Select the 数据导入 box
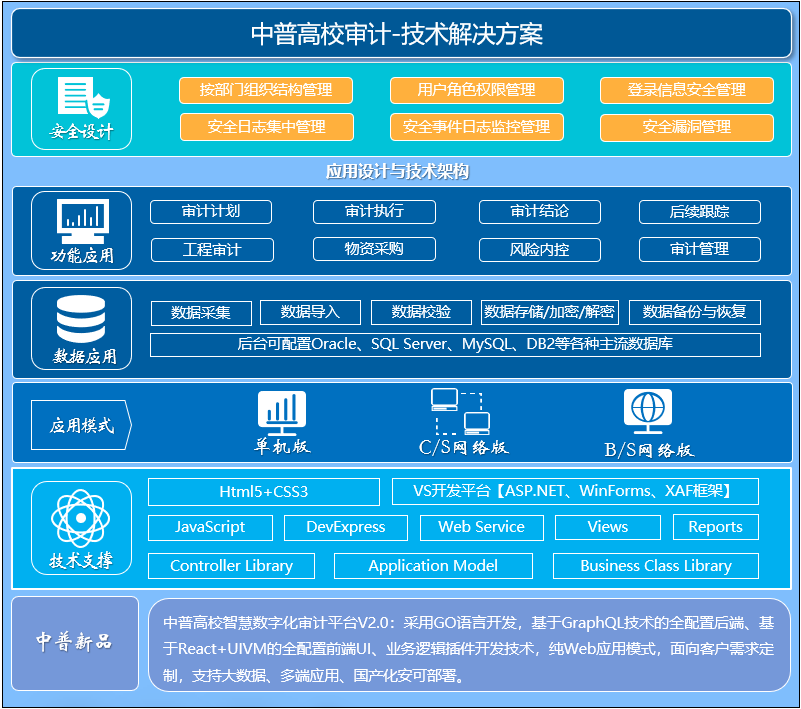This screenshot has width=801, height=709. [x=311, y=312]
